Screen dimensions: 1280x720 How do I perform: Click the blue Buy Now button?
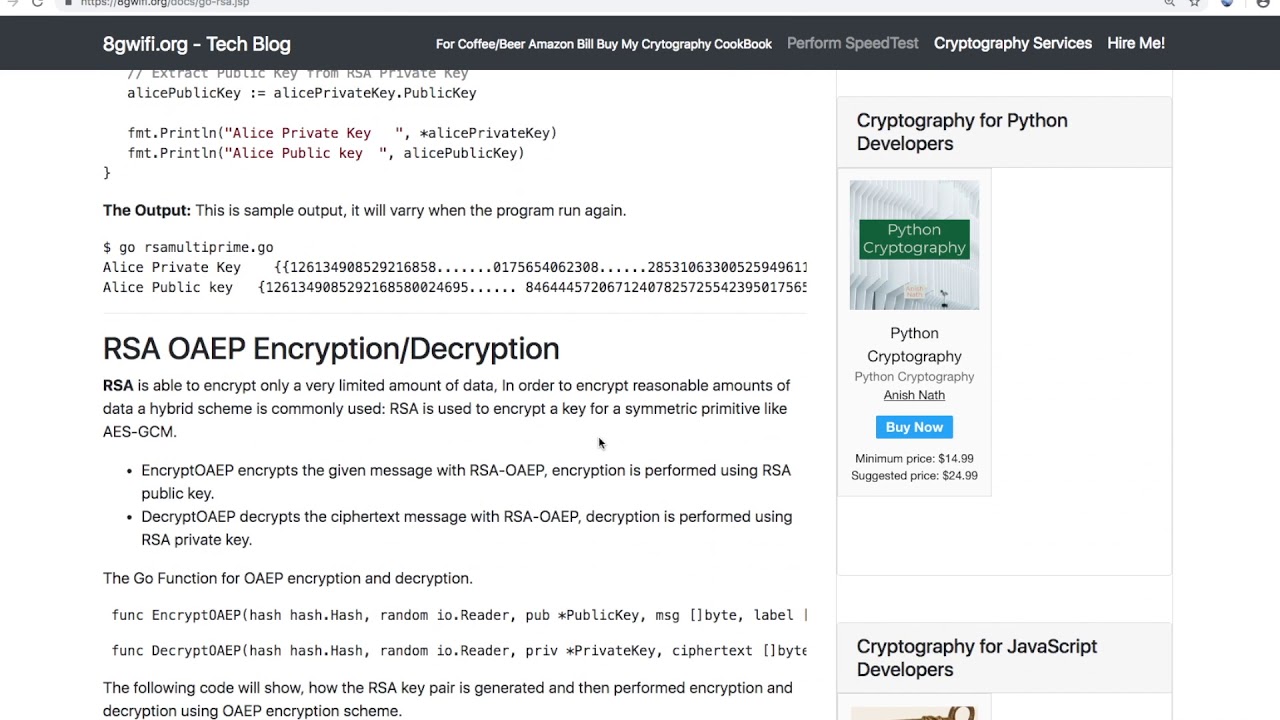pos(914,427)
